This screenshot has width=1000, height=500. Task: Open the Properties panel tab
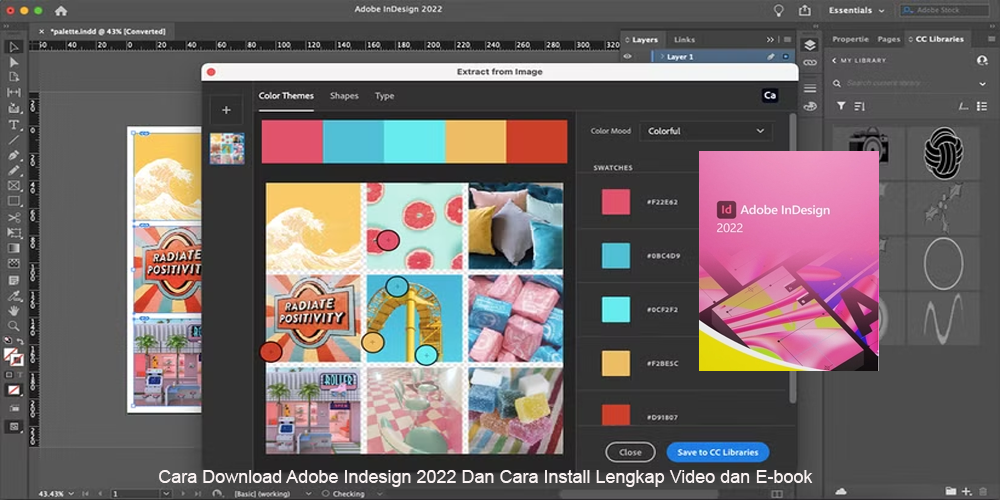click(850, 39)
